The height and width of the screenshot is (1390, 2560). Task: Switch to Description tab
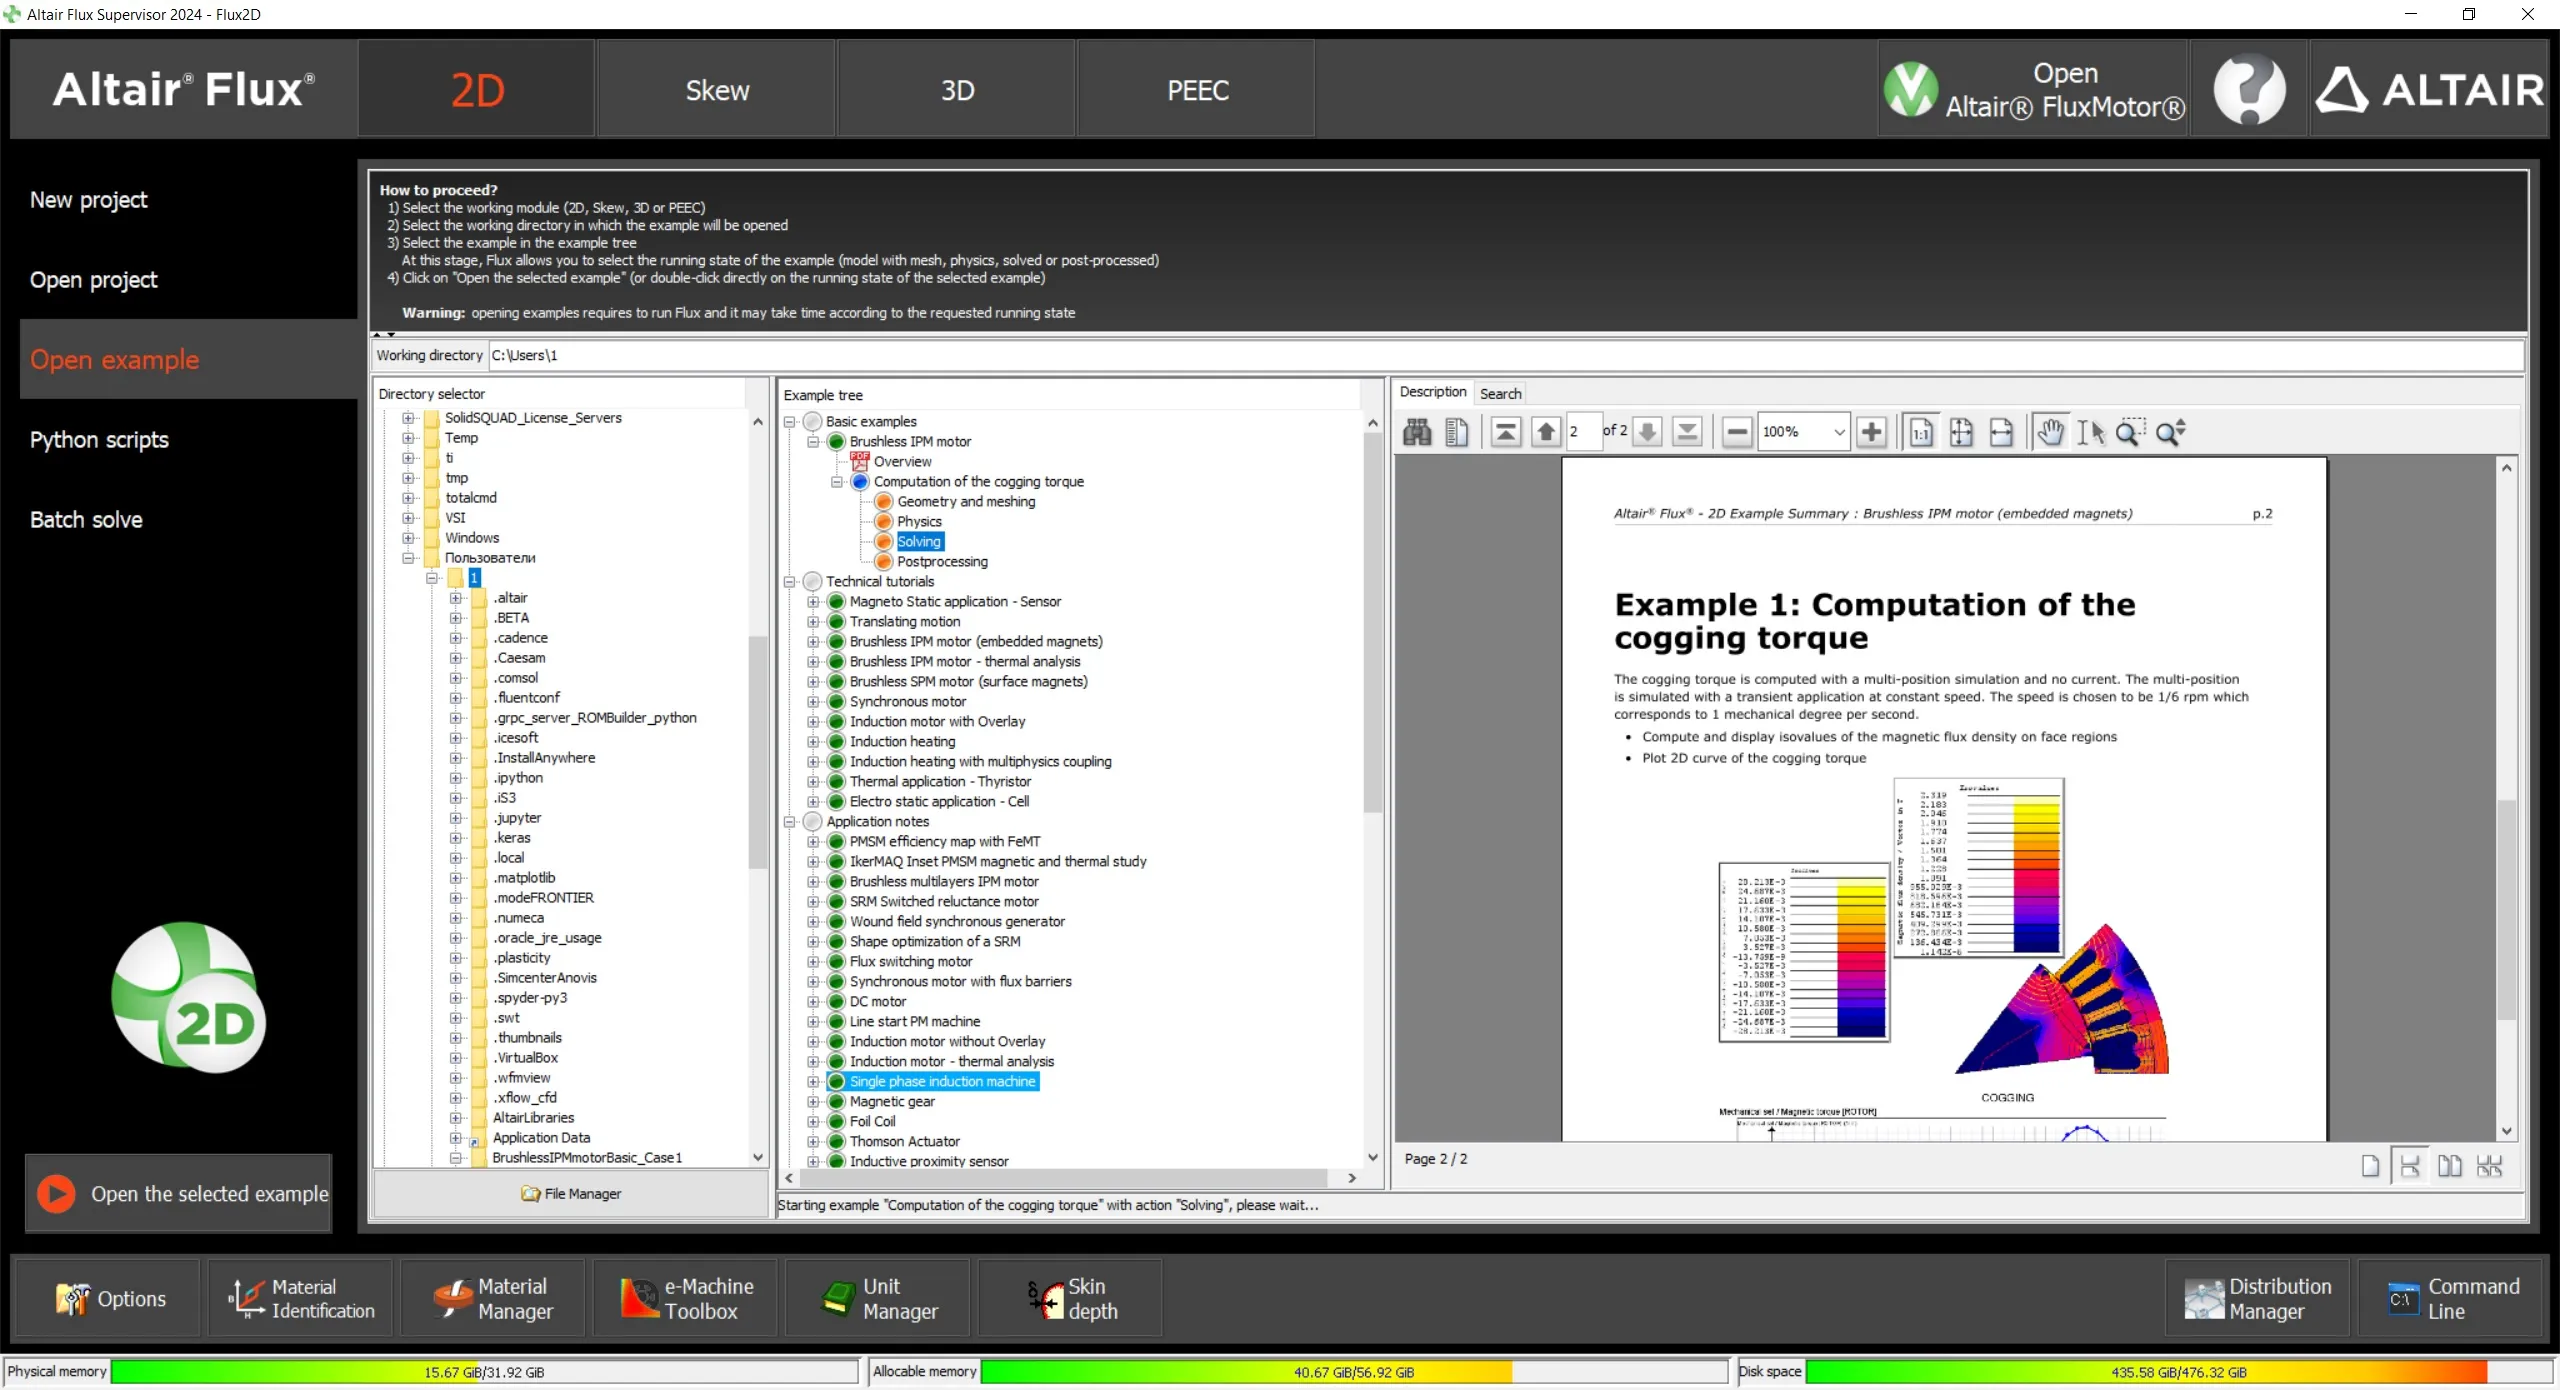(x=1432, y=392)
